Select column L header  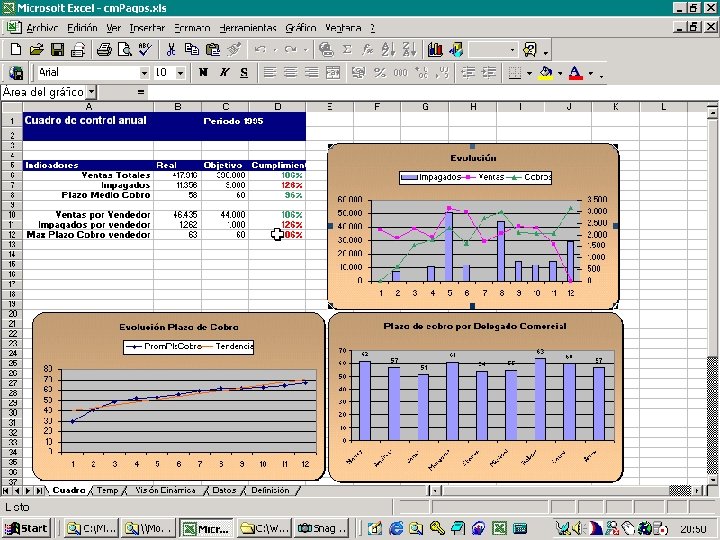(663, 107)
